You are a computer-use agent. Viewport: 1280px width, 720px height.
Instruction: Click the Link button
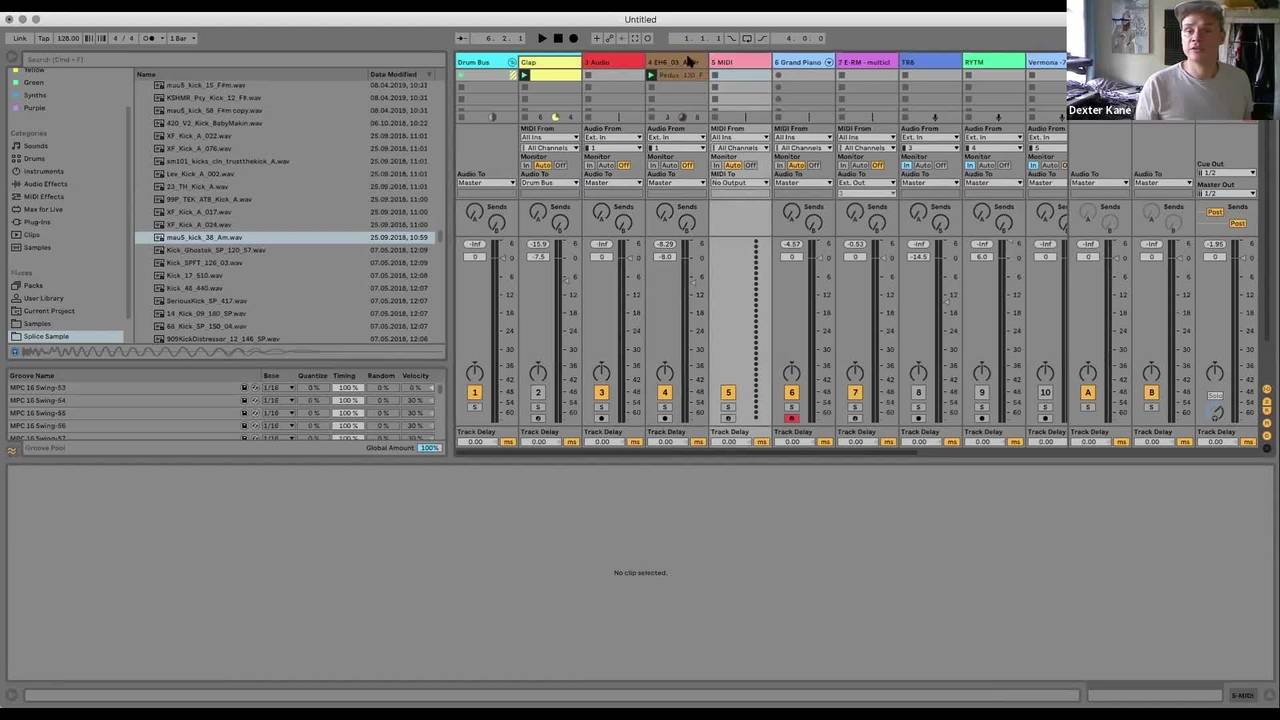pos(20,38)
